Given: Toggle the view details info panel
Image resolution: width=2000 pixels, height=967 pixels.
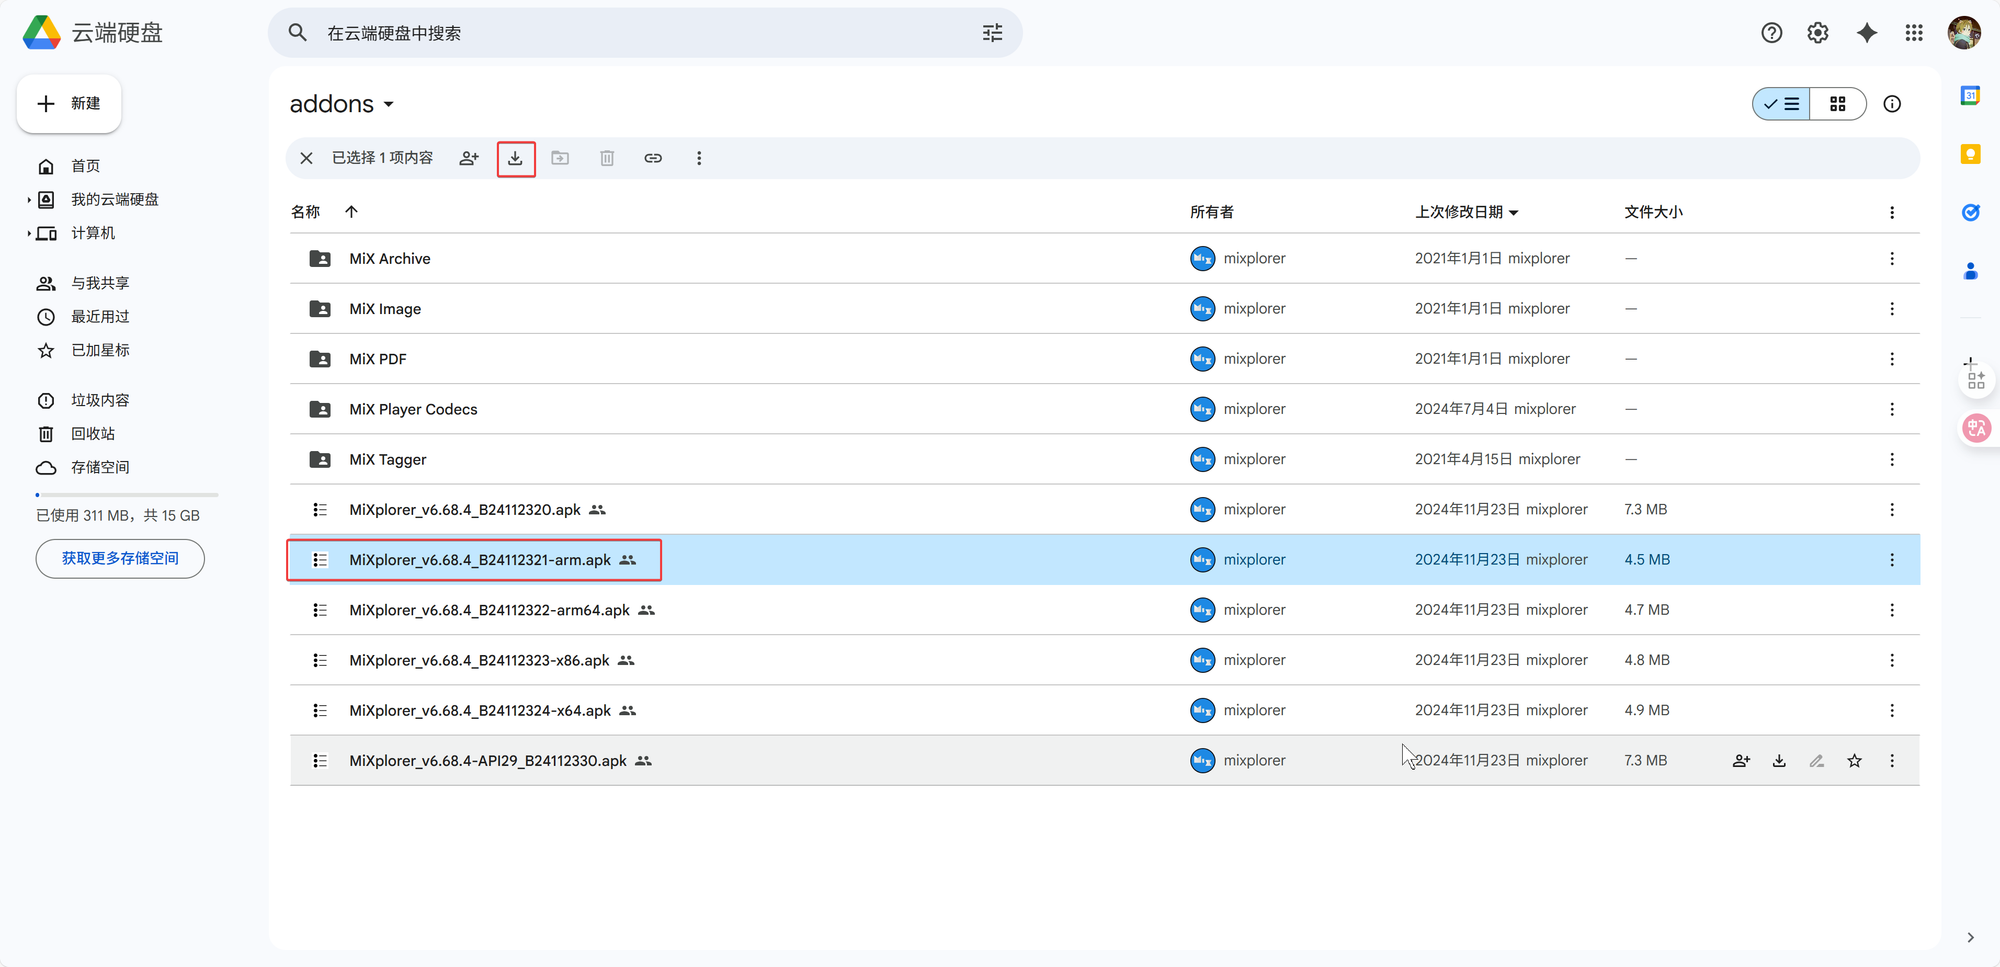Looking at the screenshot, I should (x=1892, y=104).
